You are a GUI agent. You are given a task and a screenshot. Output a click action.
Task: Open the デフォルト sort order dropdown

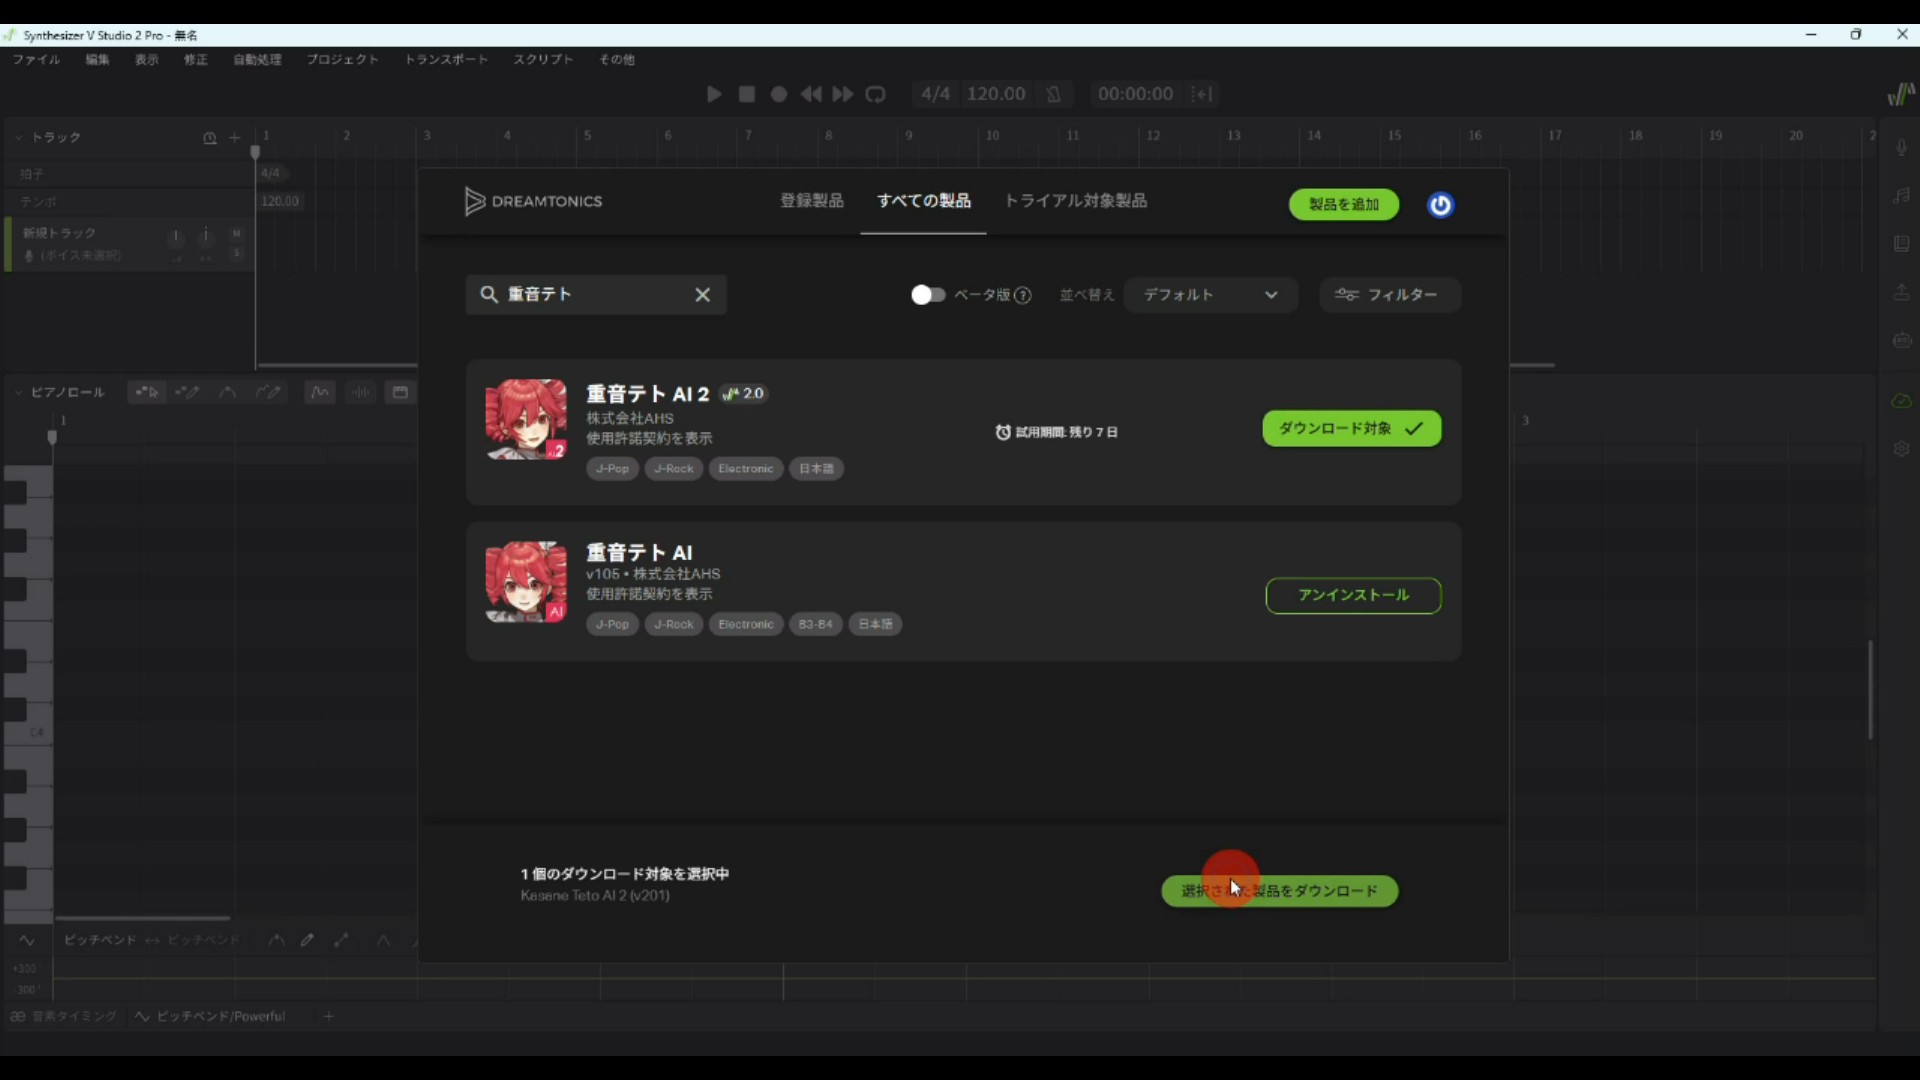1210,295
